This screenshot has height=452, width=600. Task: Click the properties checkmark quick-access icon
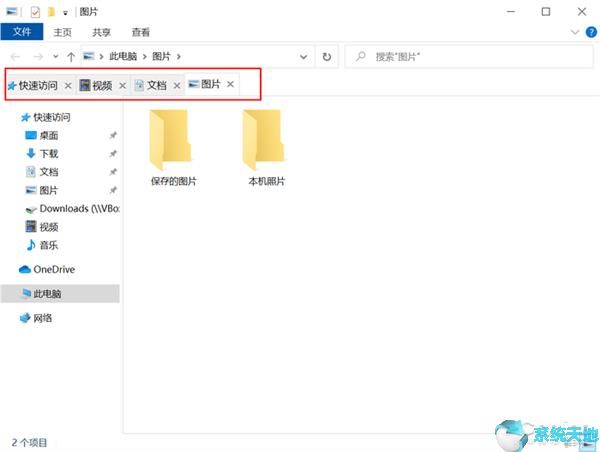pos(35,13)
